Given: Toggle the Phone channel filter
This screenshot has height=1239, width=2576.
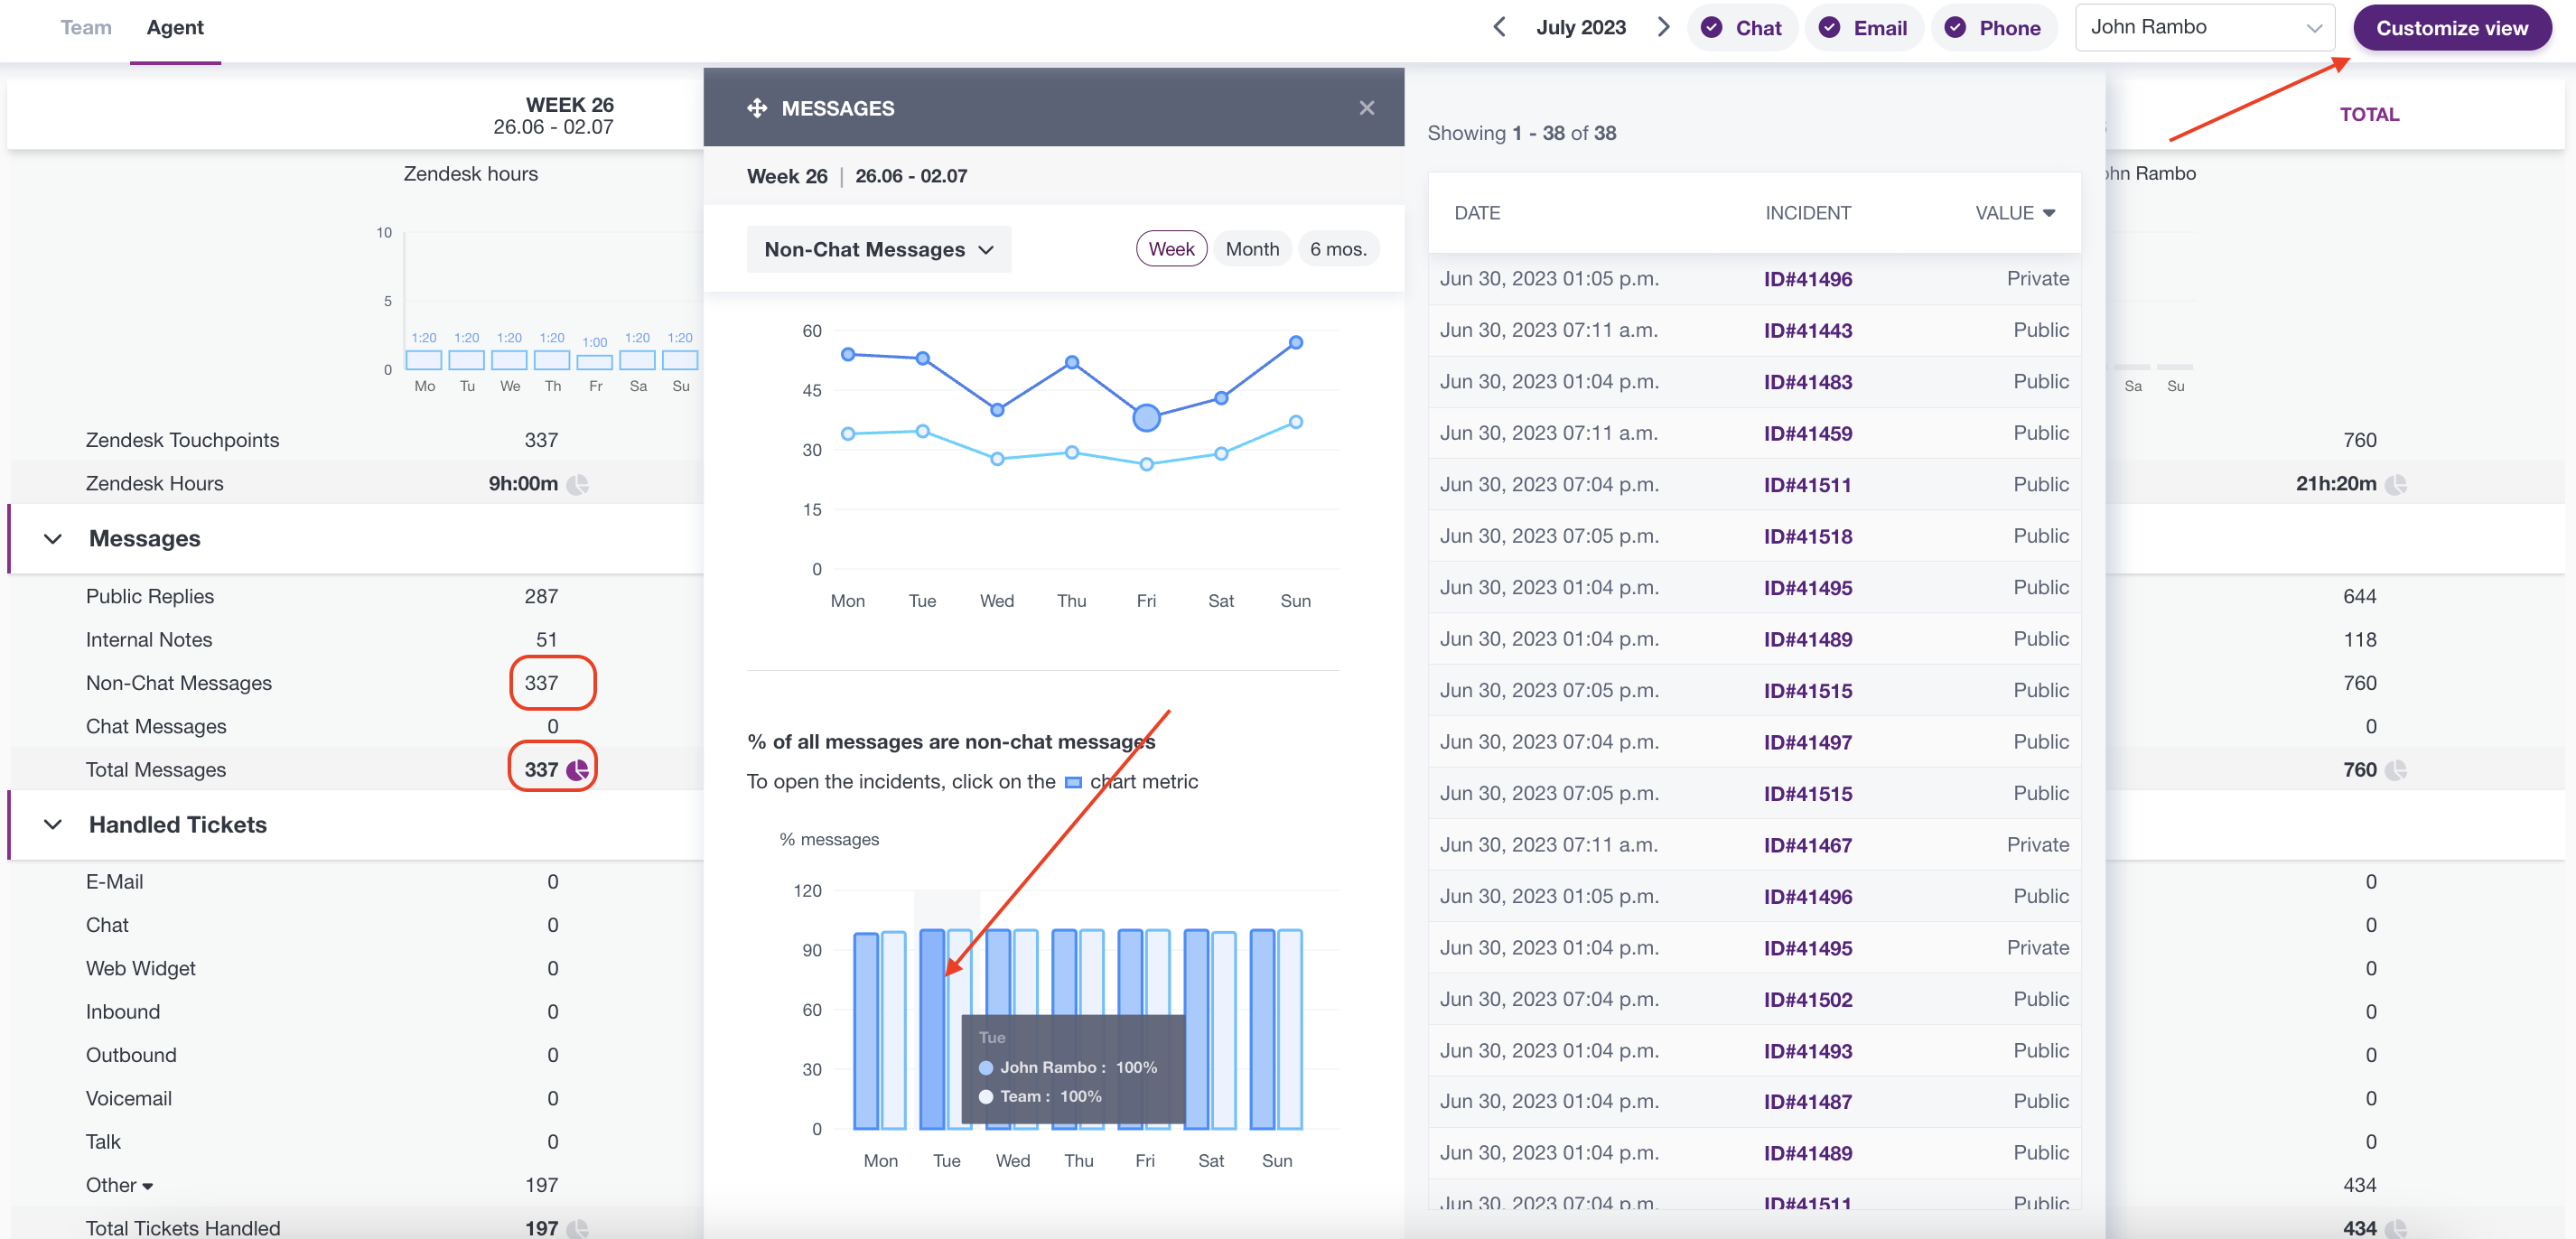Looking at the screenshot, I should [x=1994, y=28].
